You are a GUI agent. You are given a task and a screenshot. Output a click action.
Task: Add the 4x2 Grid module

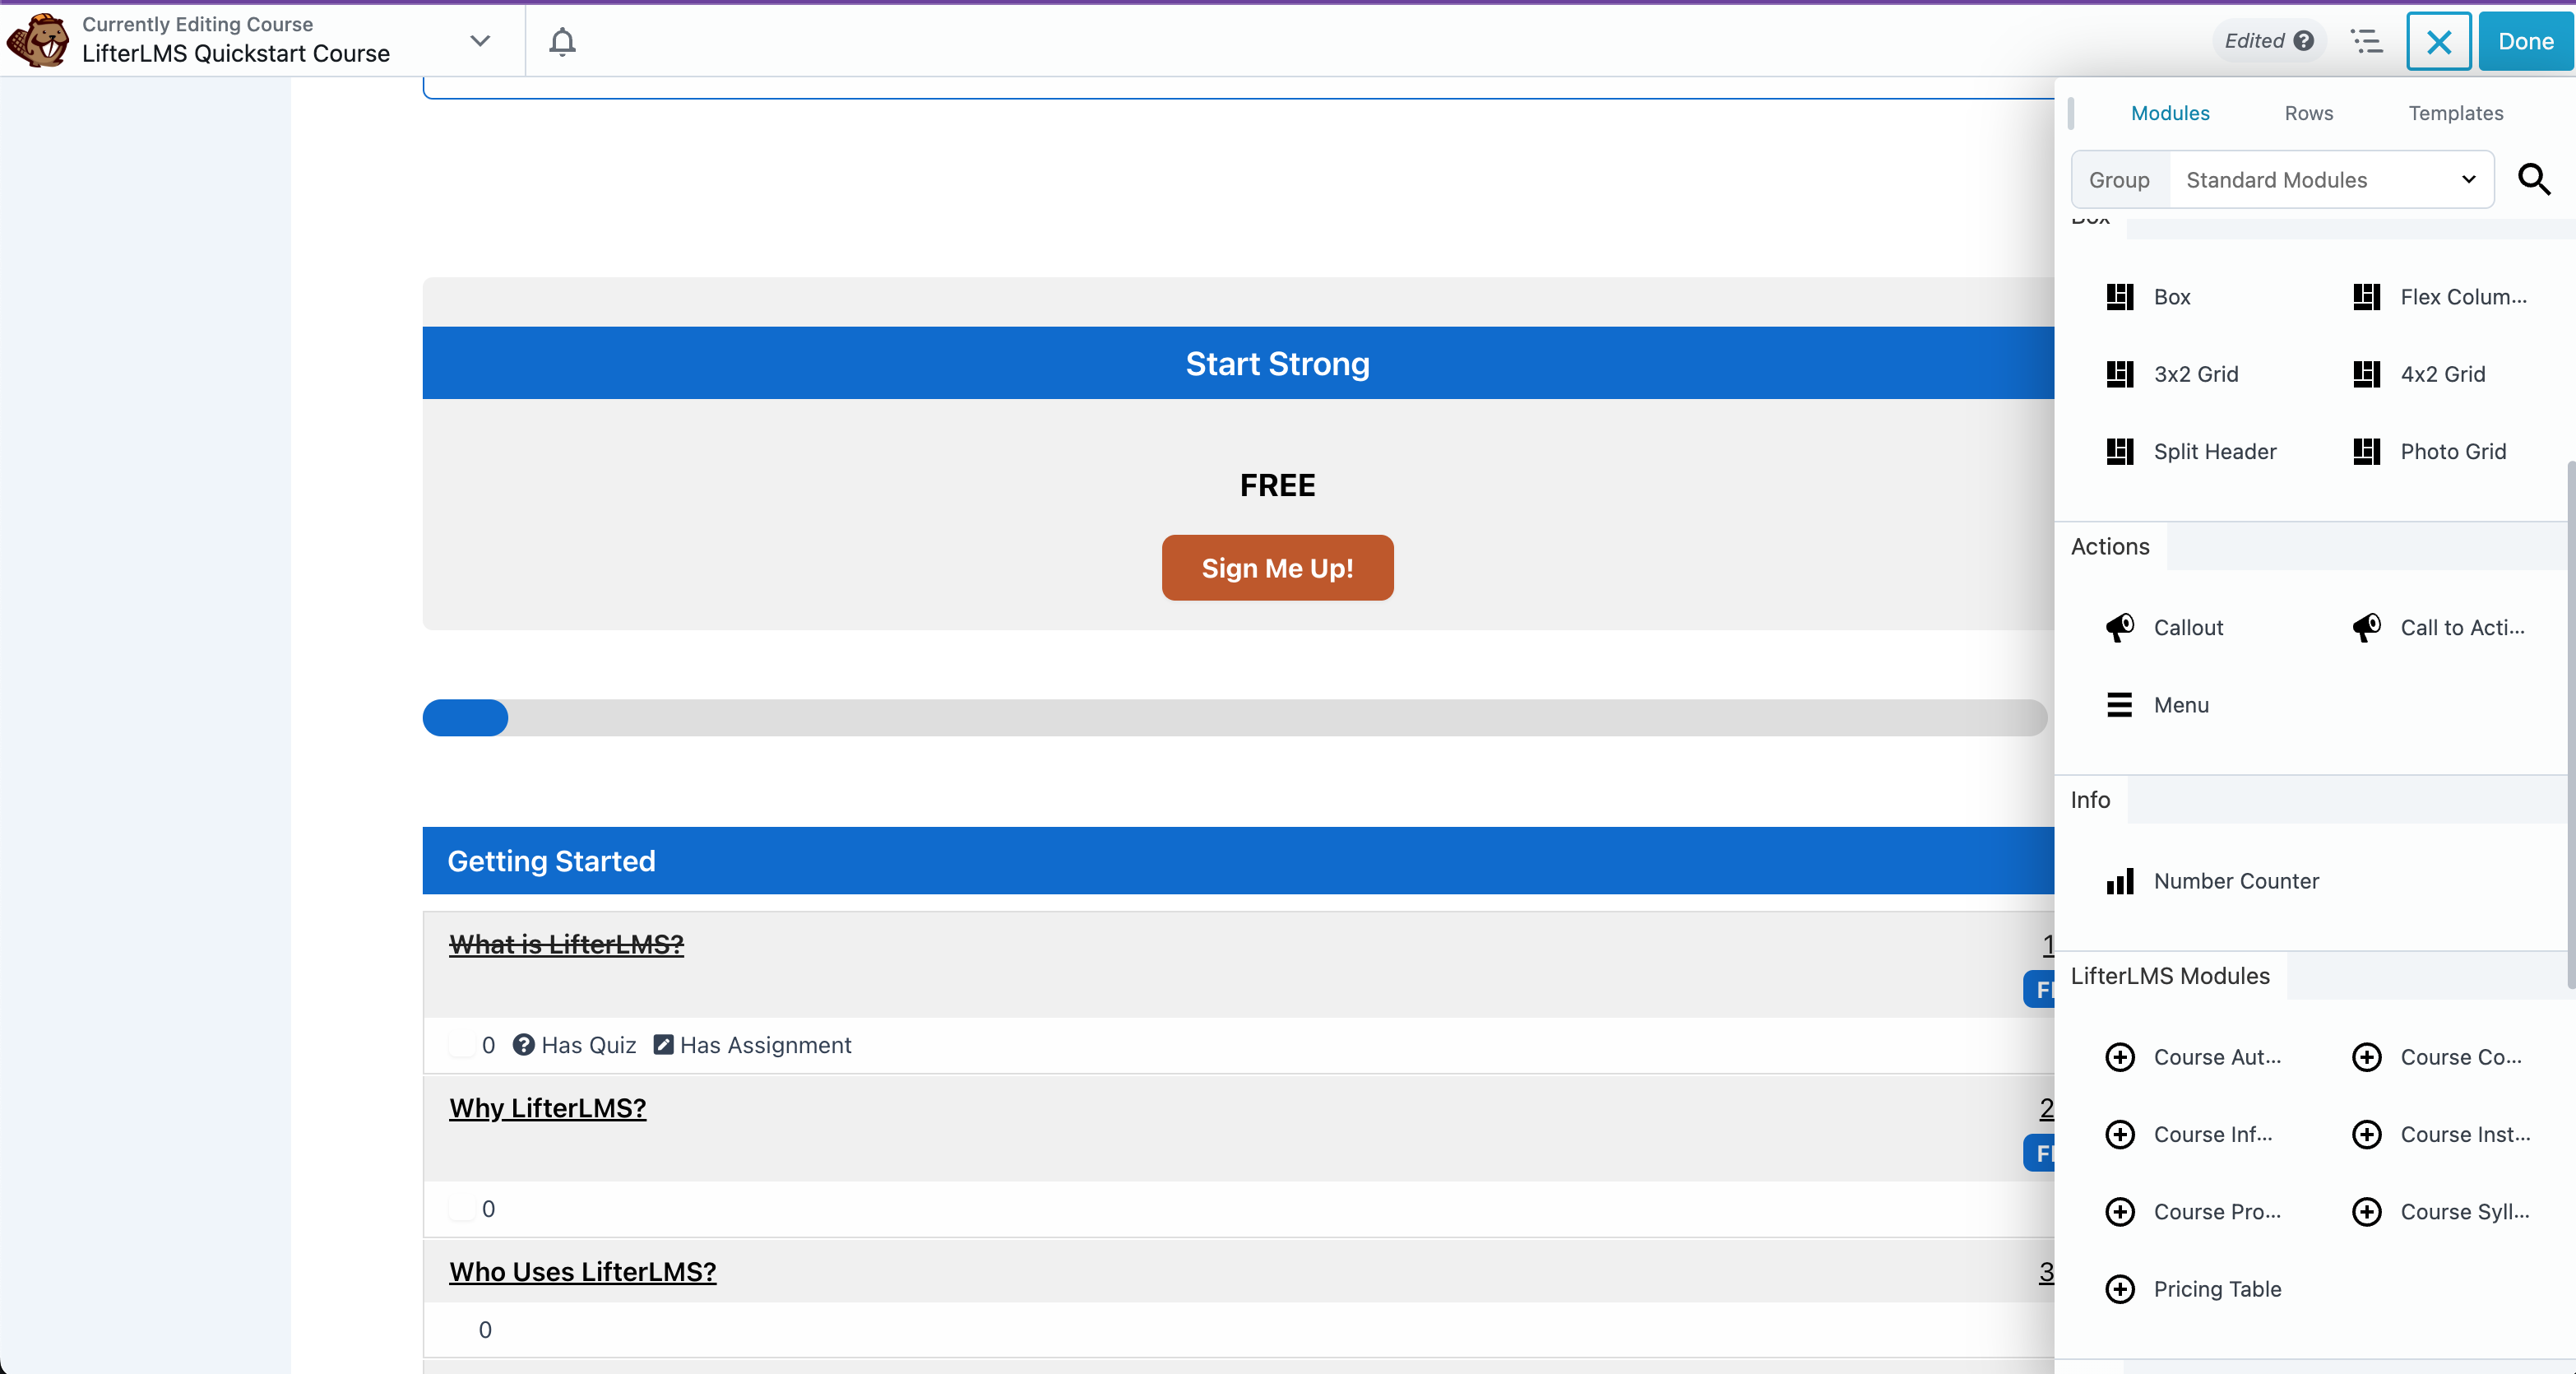(2442, 373)
